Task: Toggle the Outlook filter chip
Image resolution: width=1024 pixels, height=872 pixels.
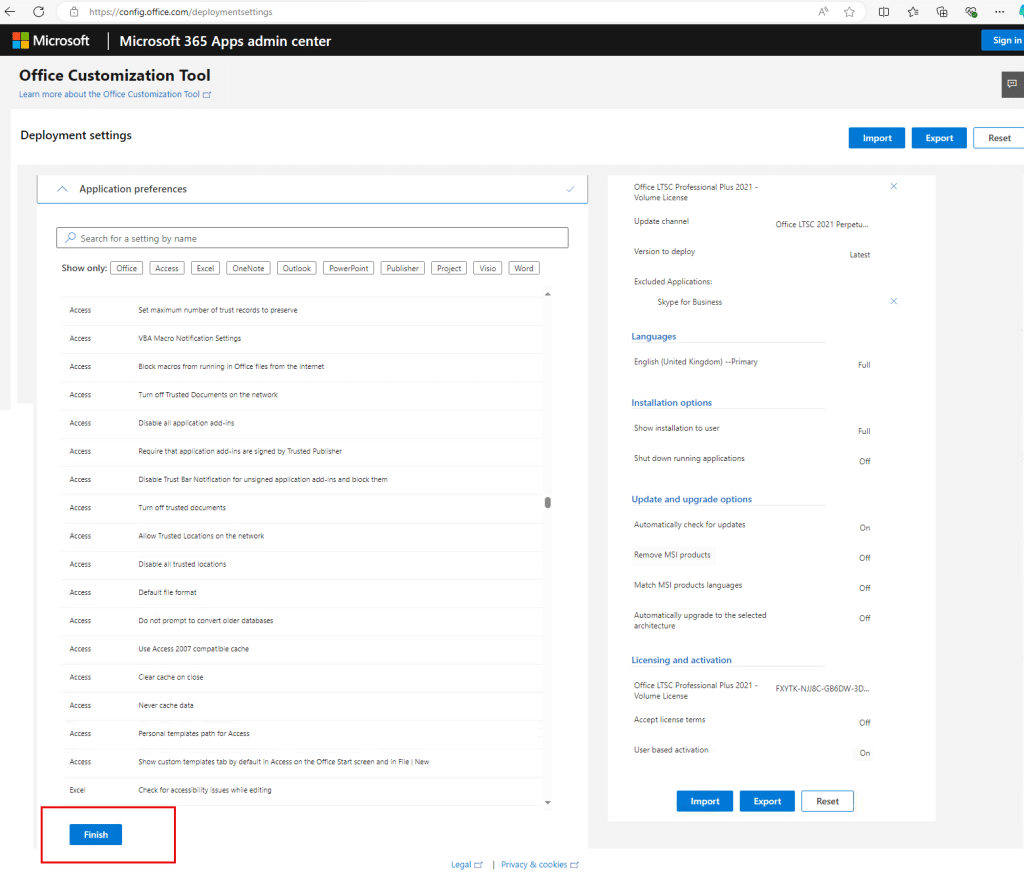Action: (296, 268)
